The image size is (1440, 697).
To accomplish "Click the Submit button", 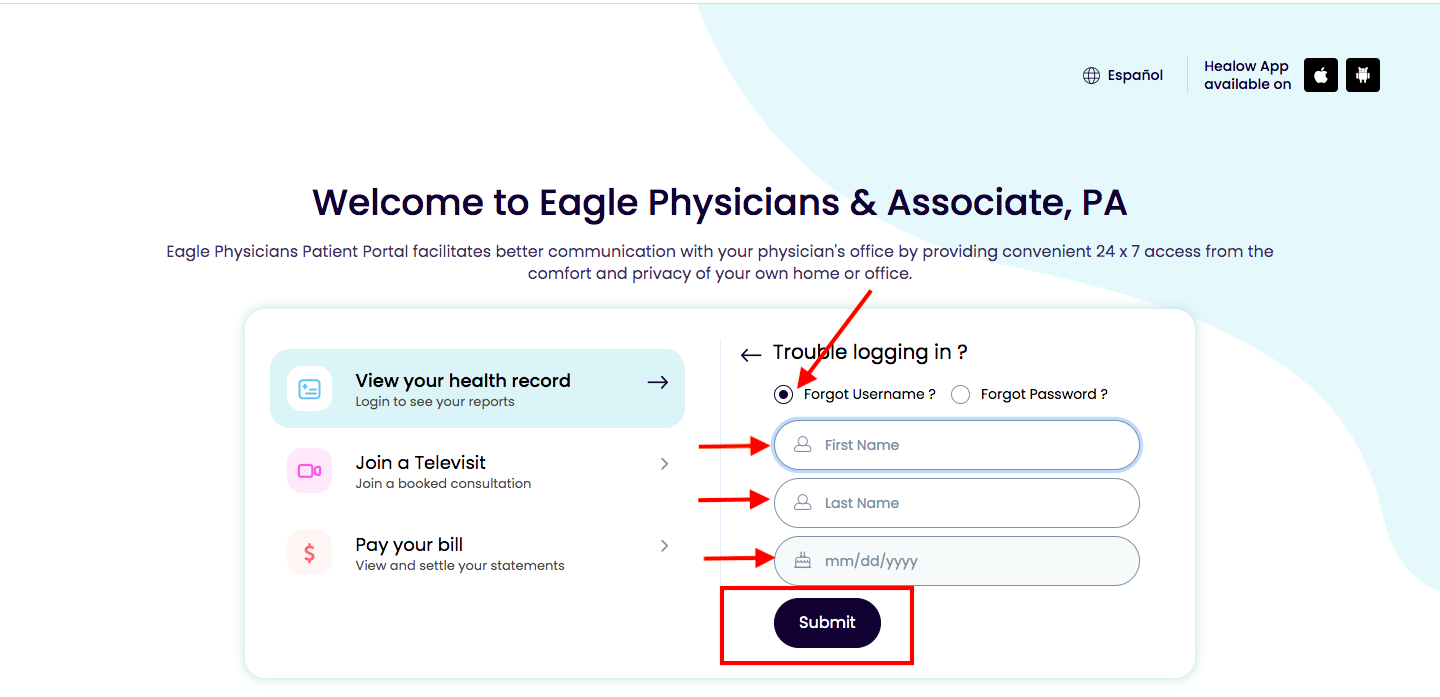I will (x=827, y=623).
